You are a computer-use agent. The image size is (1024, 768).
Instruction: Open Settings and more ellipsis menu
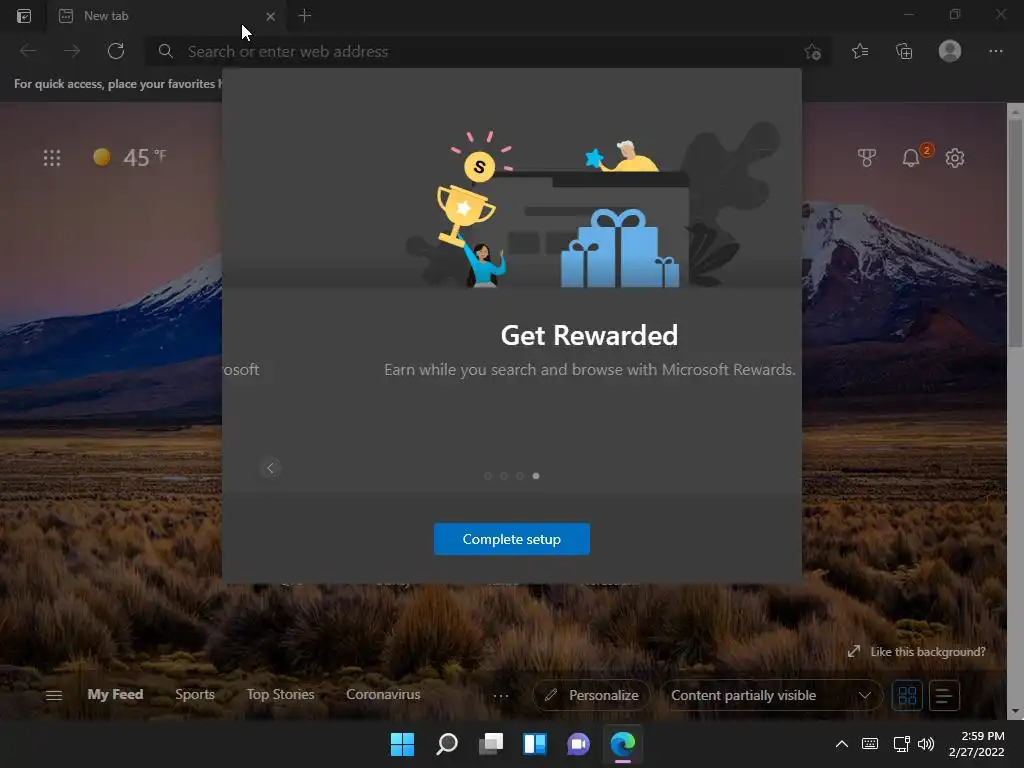[x=995, y=51]
